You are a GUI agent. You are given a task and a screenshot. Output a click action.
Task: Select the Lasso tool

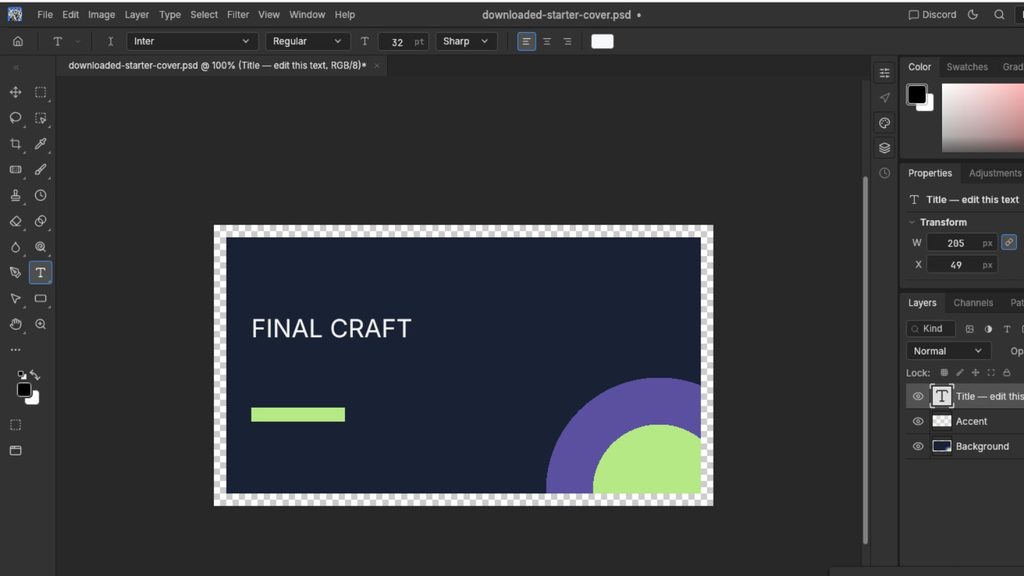click(16, 118)
